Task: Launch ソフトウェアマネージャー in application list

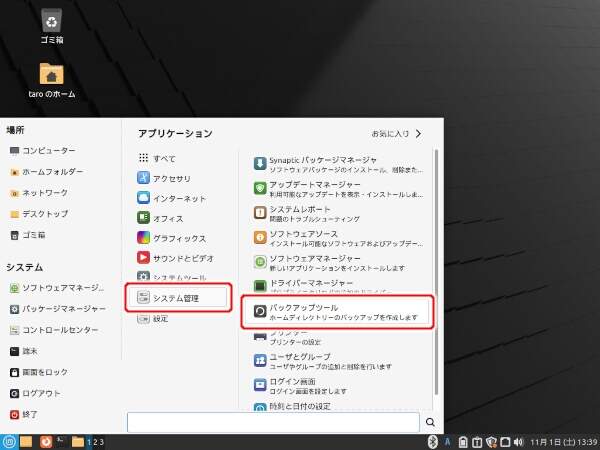Action: [329, 262]
